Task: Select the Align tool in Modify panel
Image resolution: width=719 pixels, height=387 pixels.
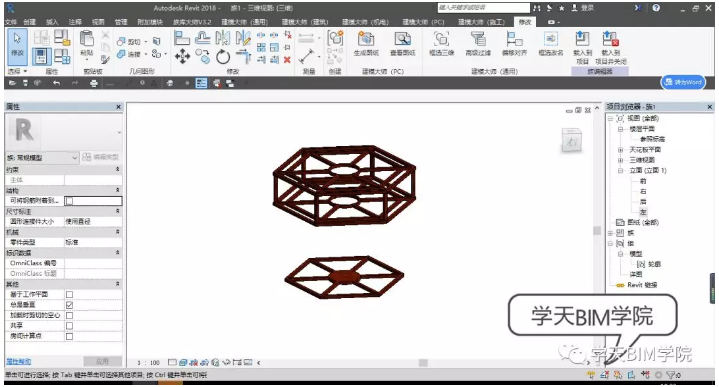Action: (182, 38)
